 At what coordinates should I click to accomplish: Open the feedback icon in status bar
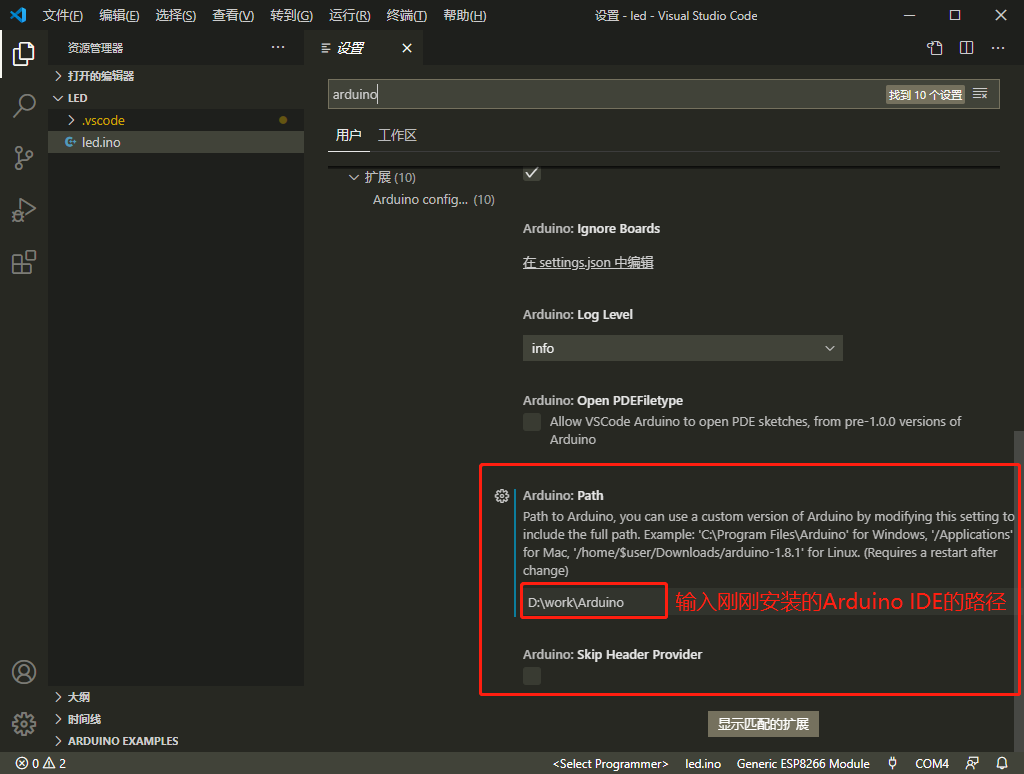[972, 763]
